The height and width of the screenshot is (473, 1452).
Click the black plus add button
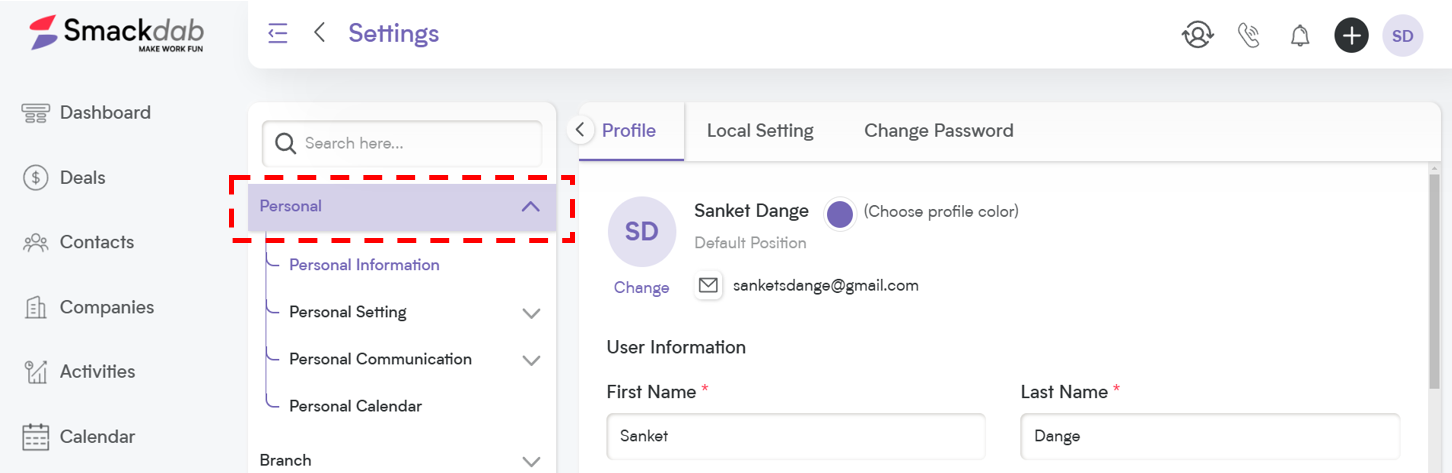coord(1351,36)
